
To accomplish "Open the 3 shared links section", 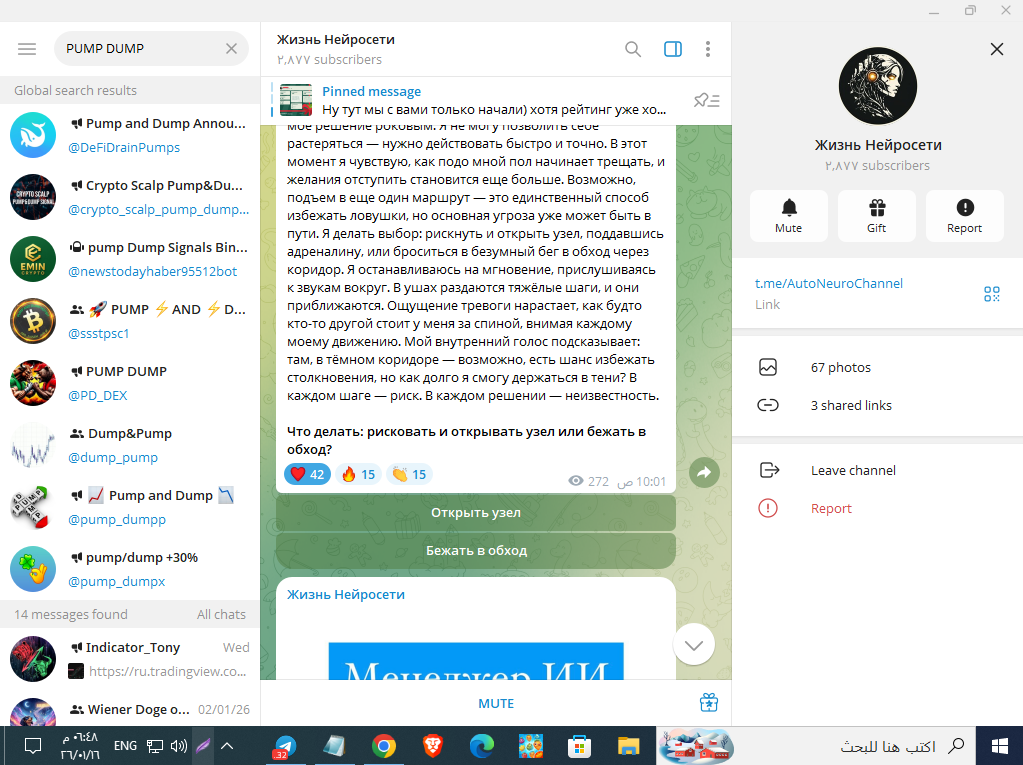I will (x=878, y=406).
